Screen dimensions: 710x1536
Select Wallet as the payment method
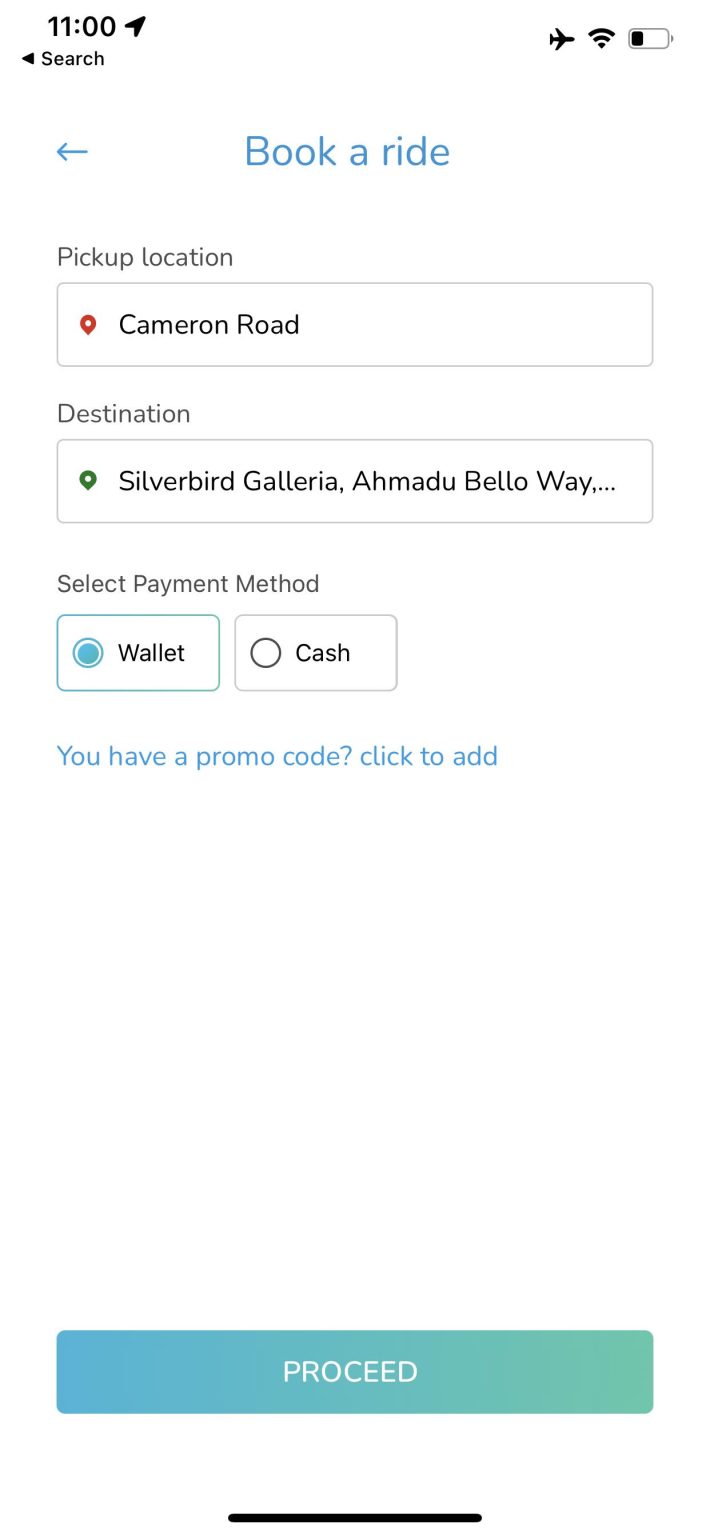pyautogui.click(x=137, y=653)
